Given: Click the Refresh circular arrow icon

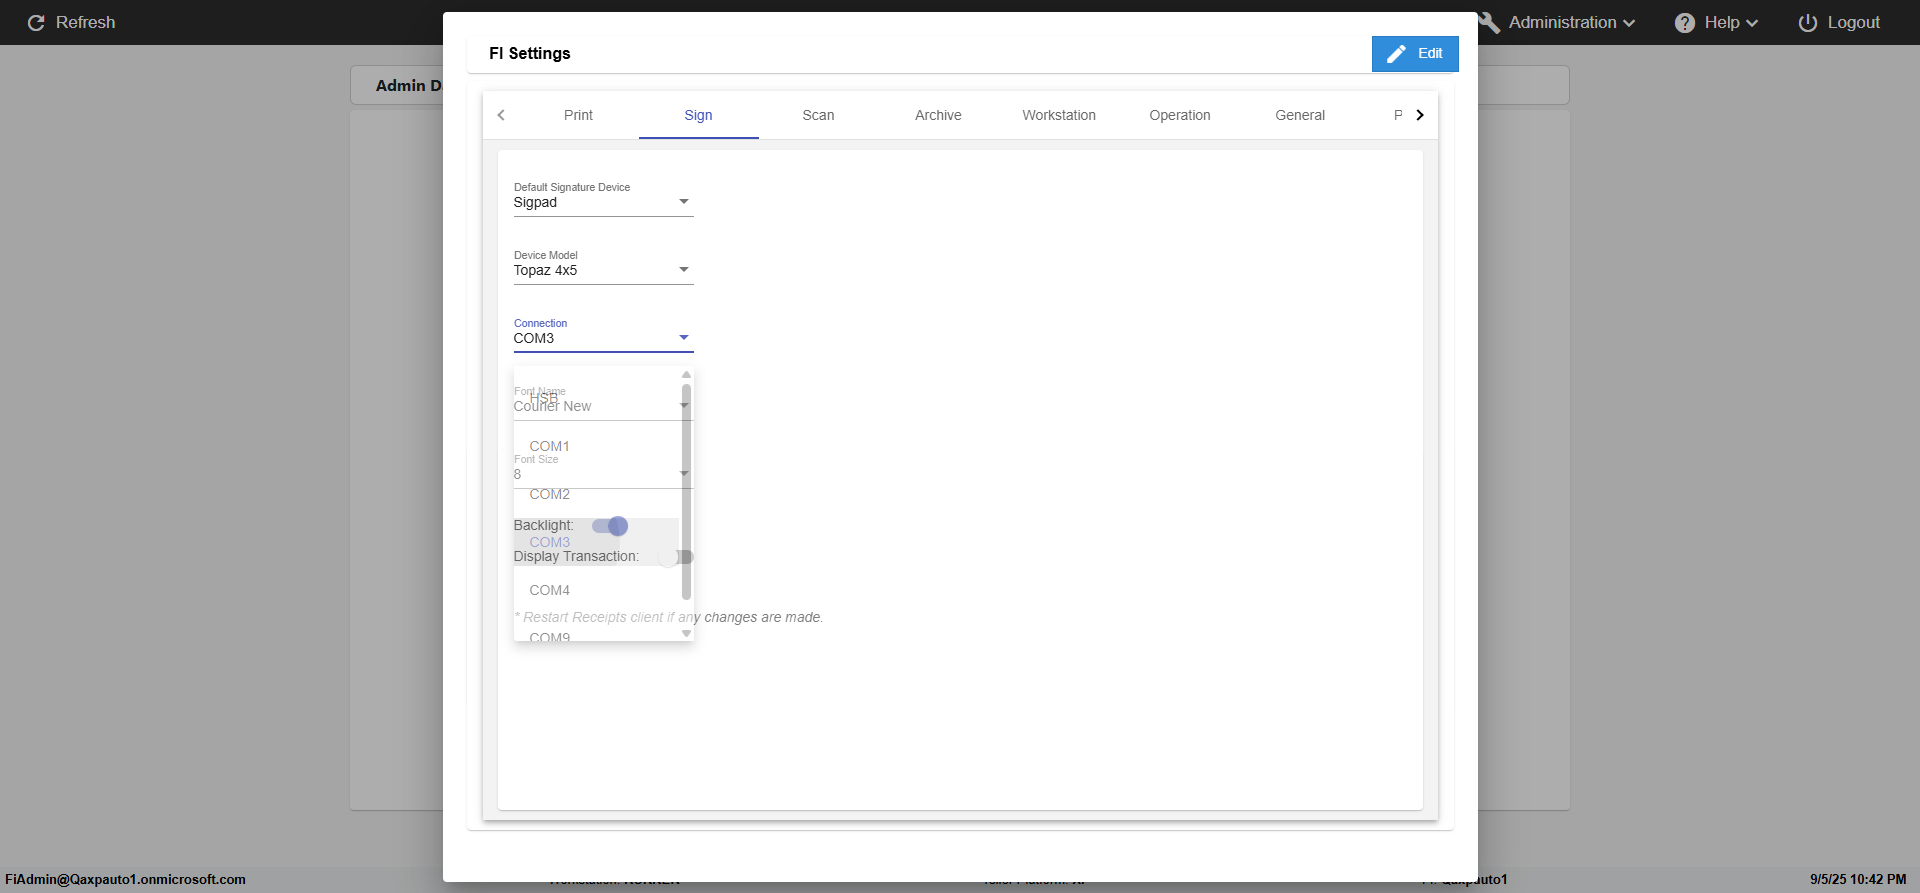Looking at the screenshot, I should click(x=36, y=23).
